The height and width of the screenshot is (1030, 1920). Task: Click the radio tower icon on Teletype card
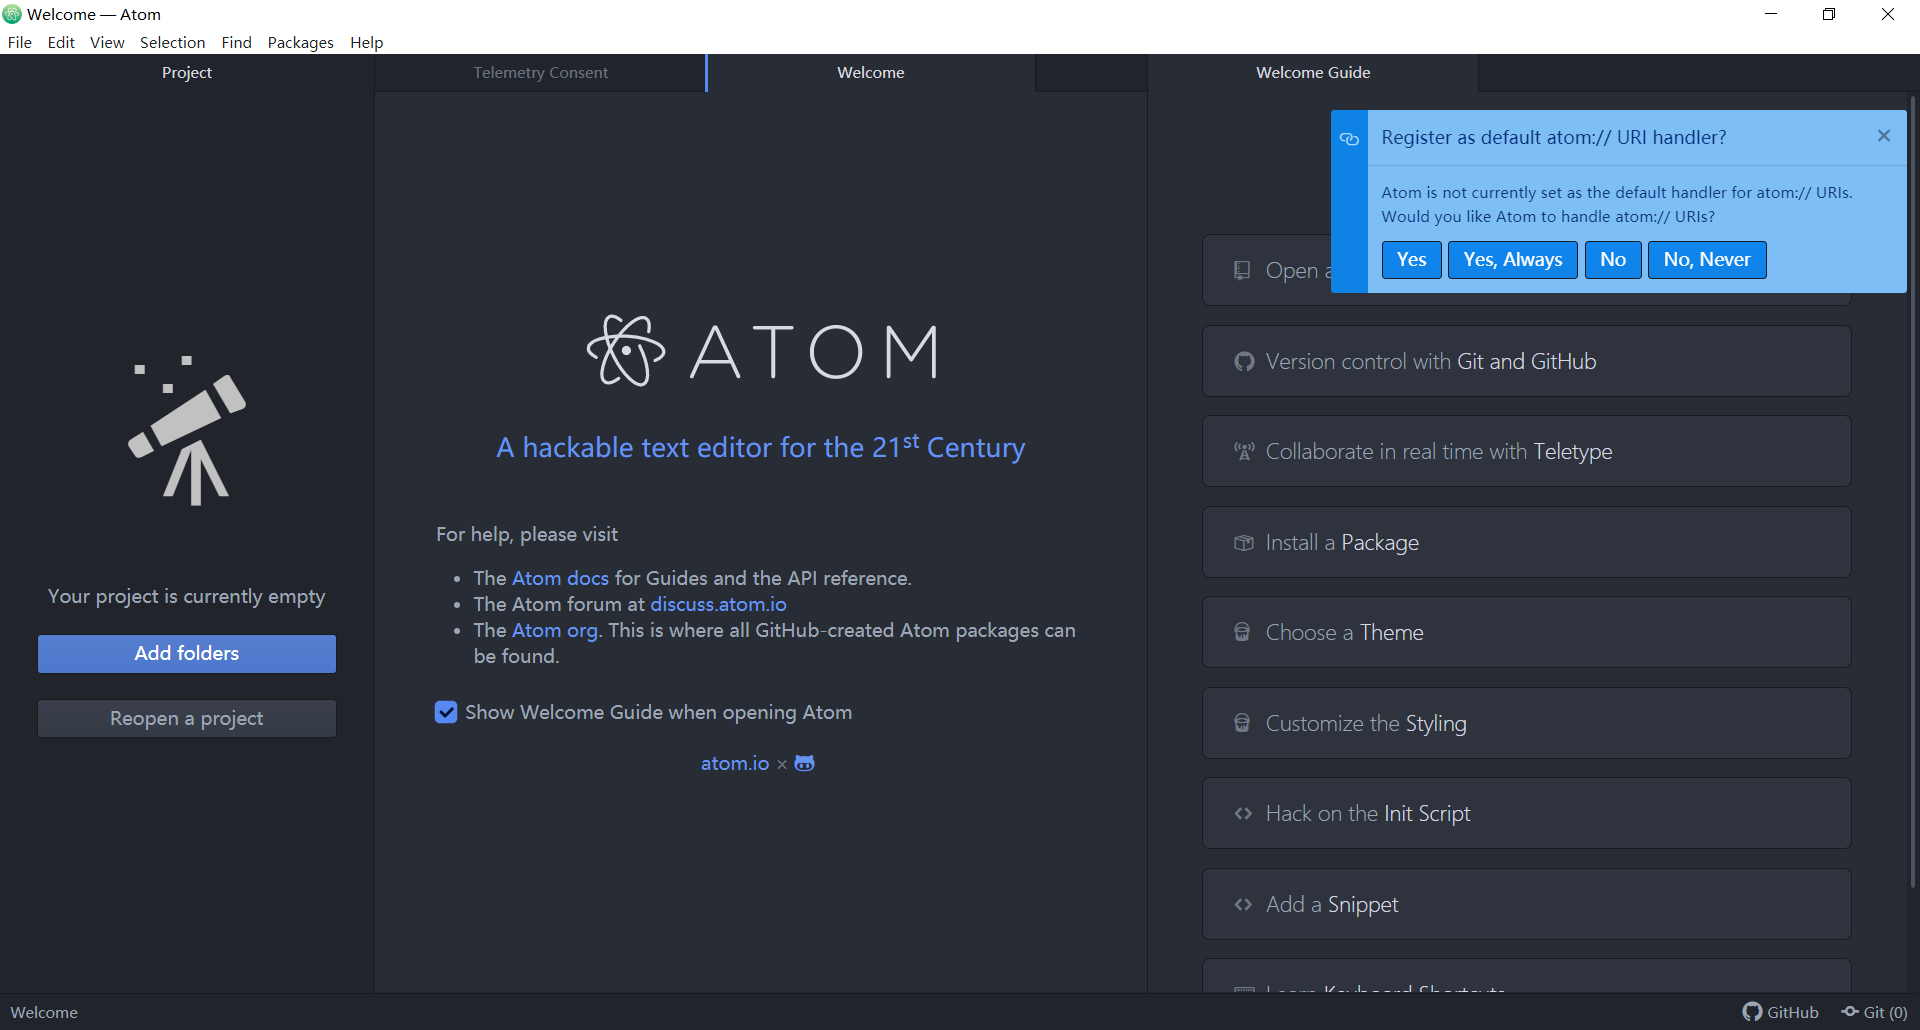(x=1244, y=451)
